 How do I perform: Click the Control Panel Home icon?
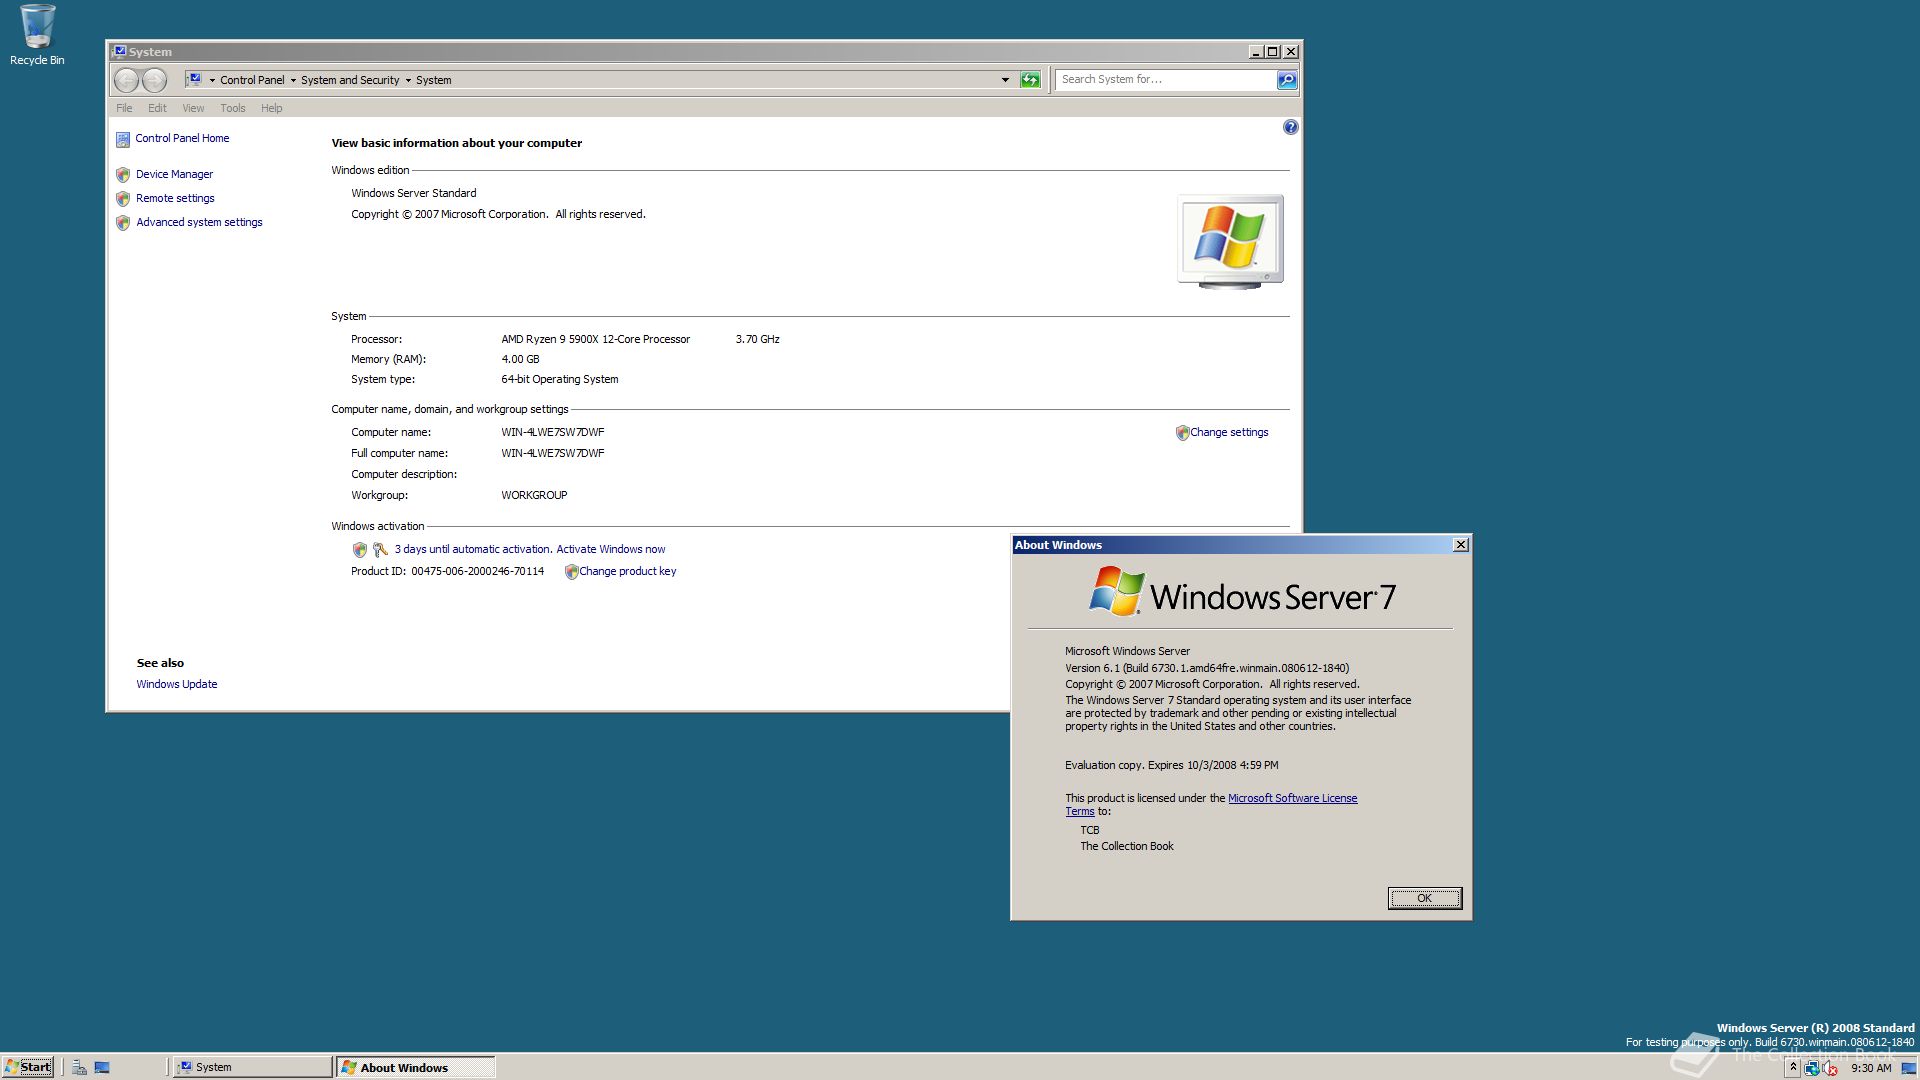[123, 139]
